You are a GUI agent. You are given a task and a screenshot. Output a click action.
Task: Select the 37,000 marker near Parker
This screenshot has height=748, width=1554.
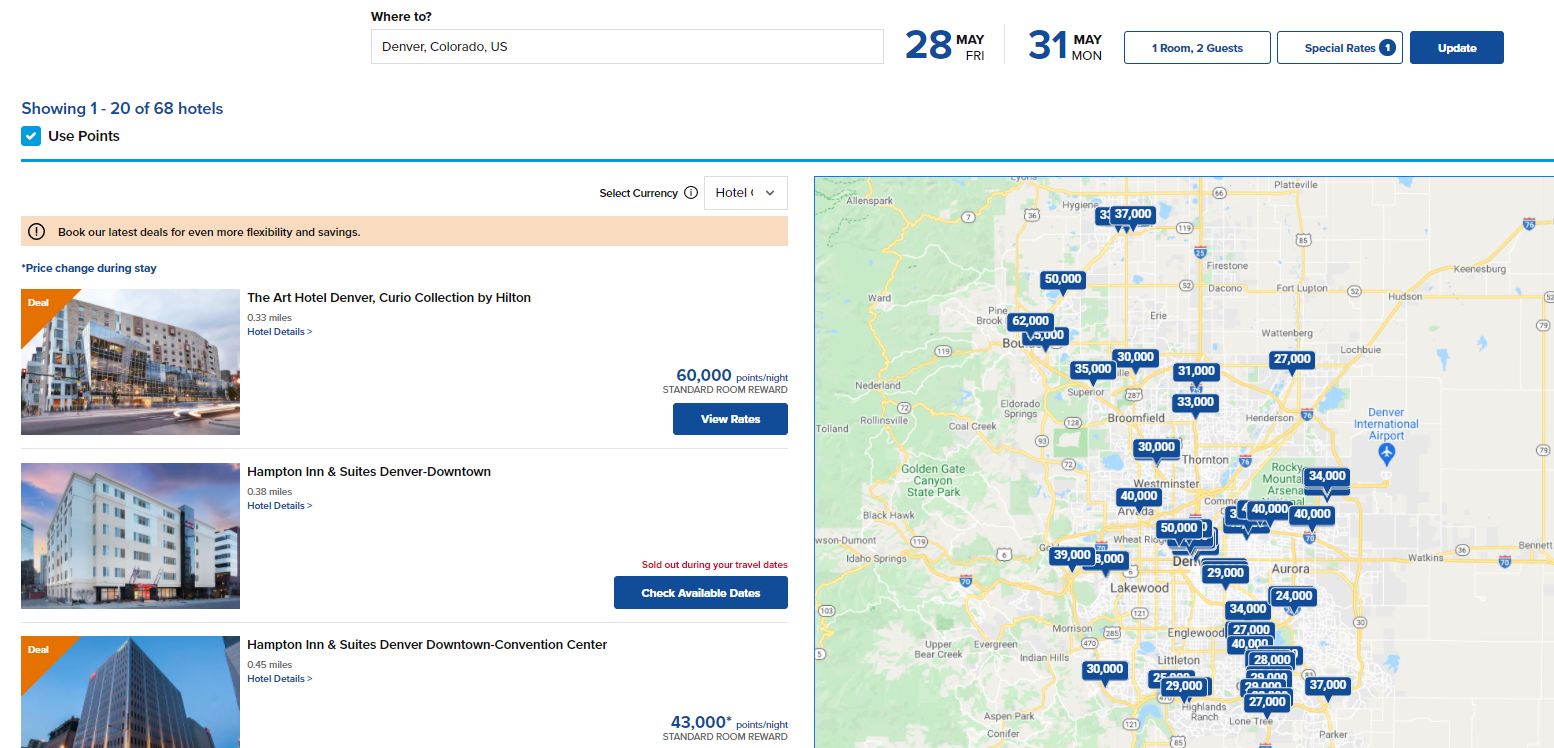click(x=1328, y=685)
